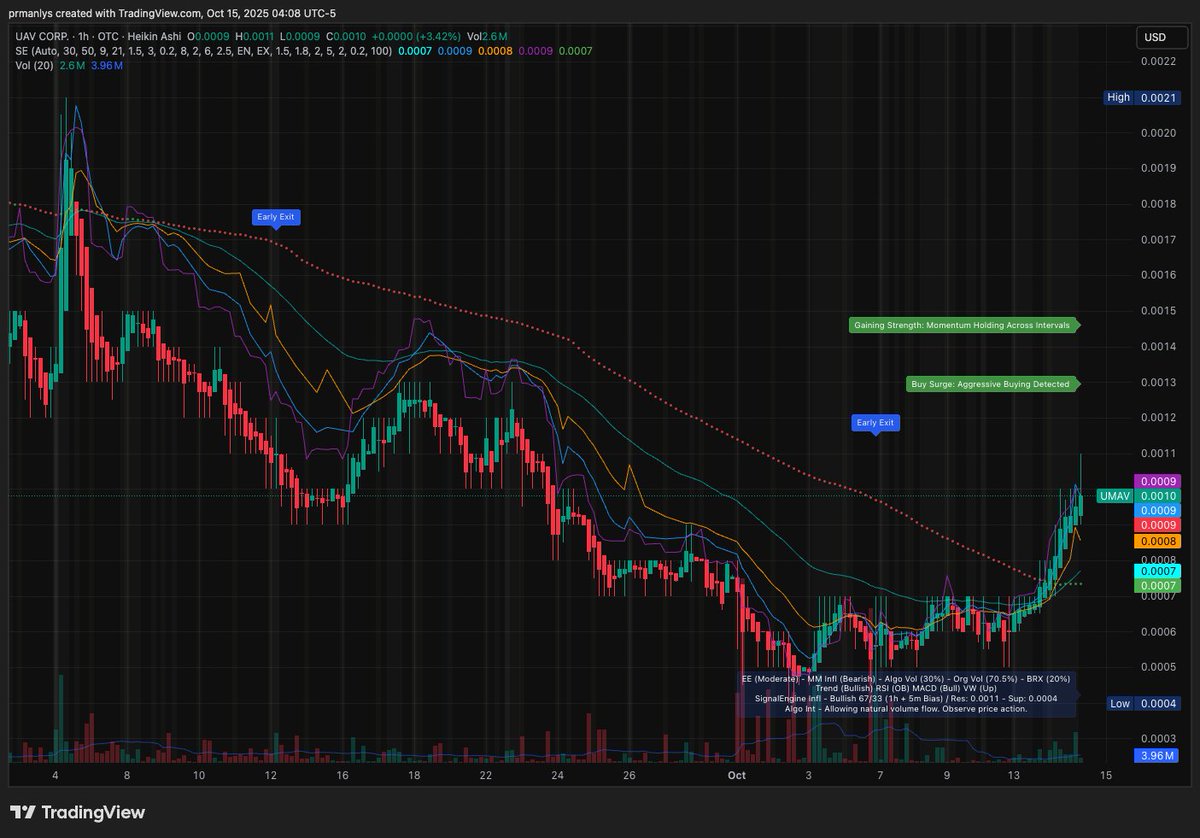Click the UAV CORP. symbol title

[x=42, y=36]
